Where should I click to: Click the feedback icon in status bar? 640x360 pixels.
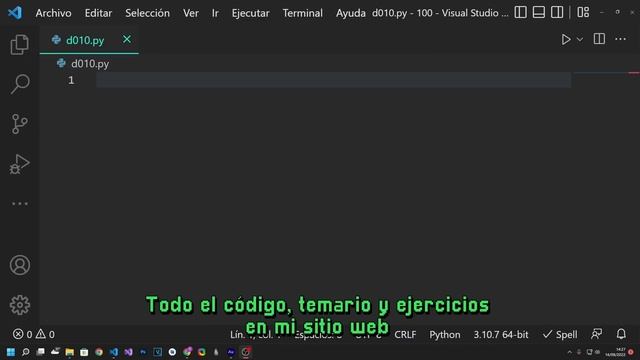pyautogui.click(x=596, y=334)
